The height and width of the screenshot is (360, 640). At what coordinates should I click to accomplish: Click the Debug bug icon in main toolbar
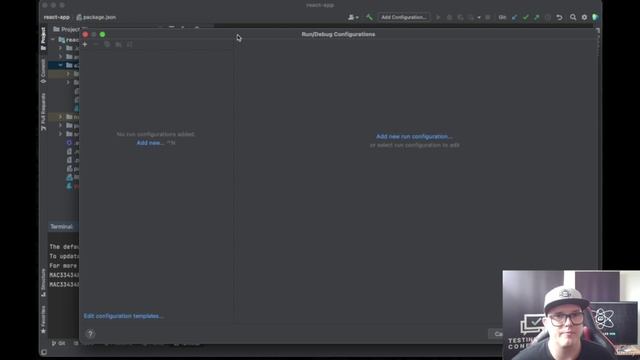click(x=449, y=17)
